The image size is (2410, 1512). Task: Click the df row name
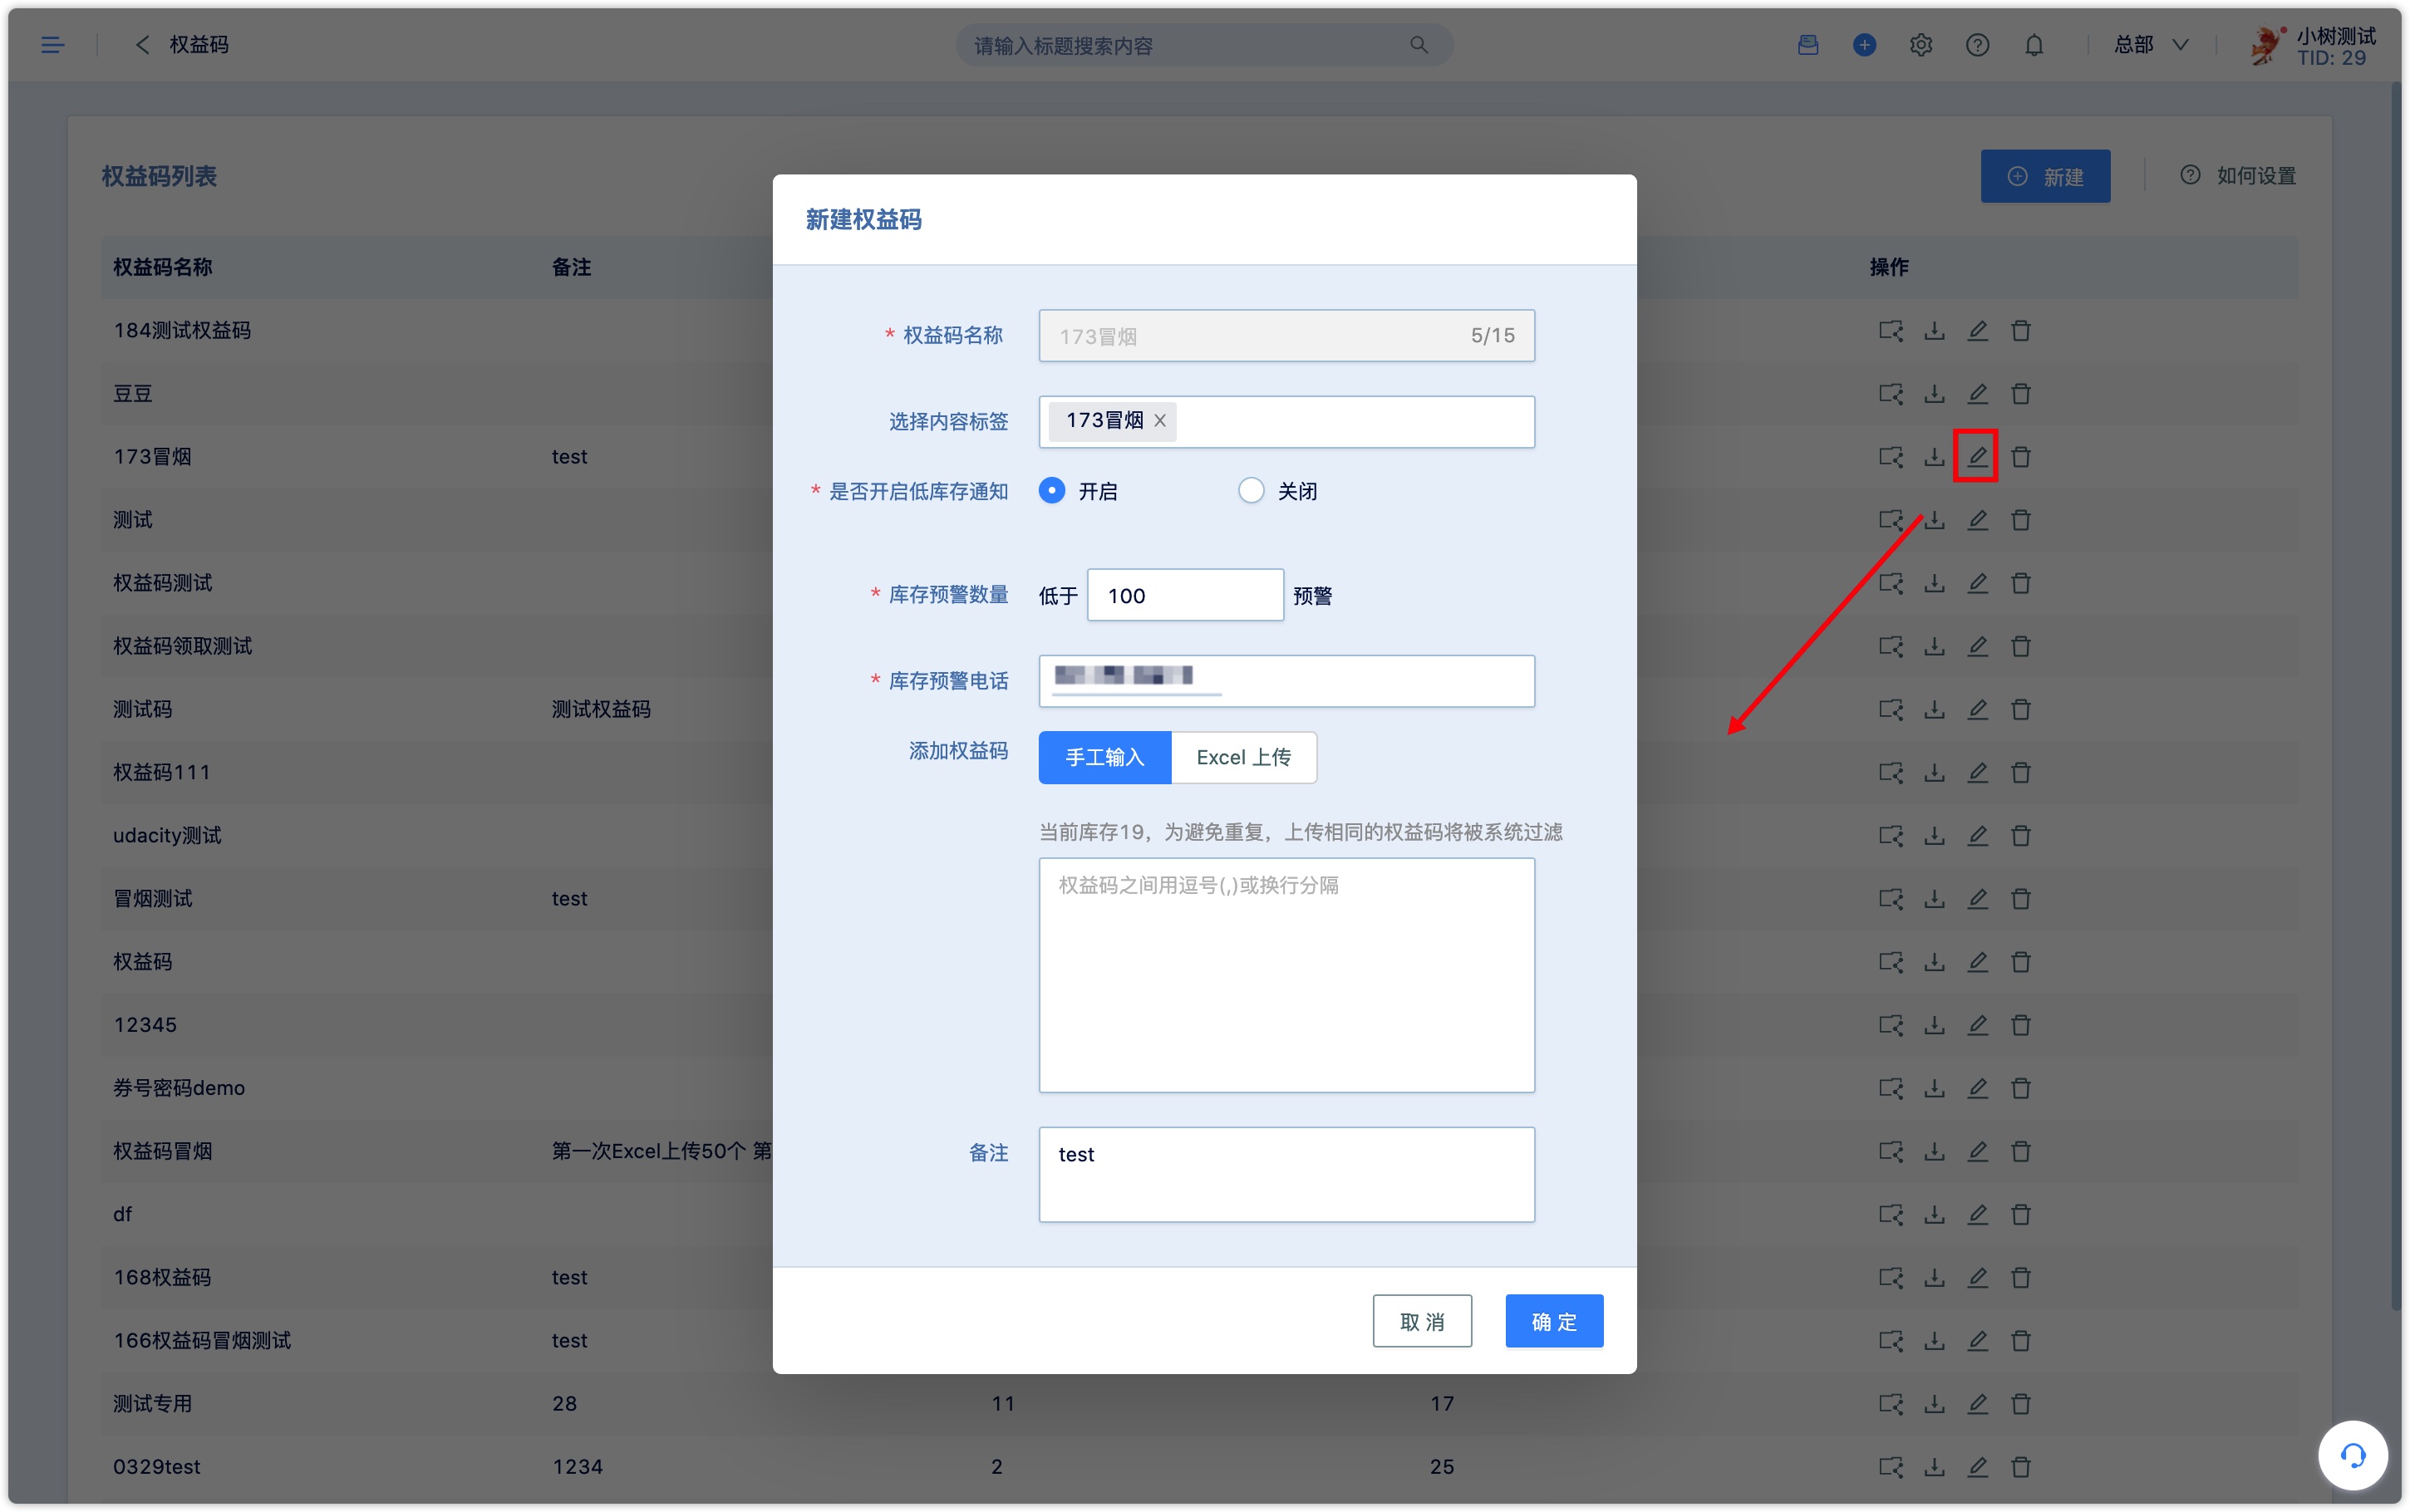tap(122, 1214)
